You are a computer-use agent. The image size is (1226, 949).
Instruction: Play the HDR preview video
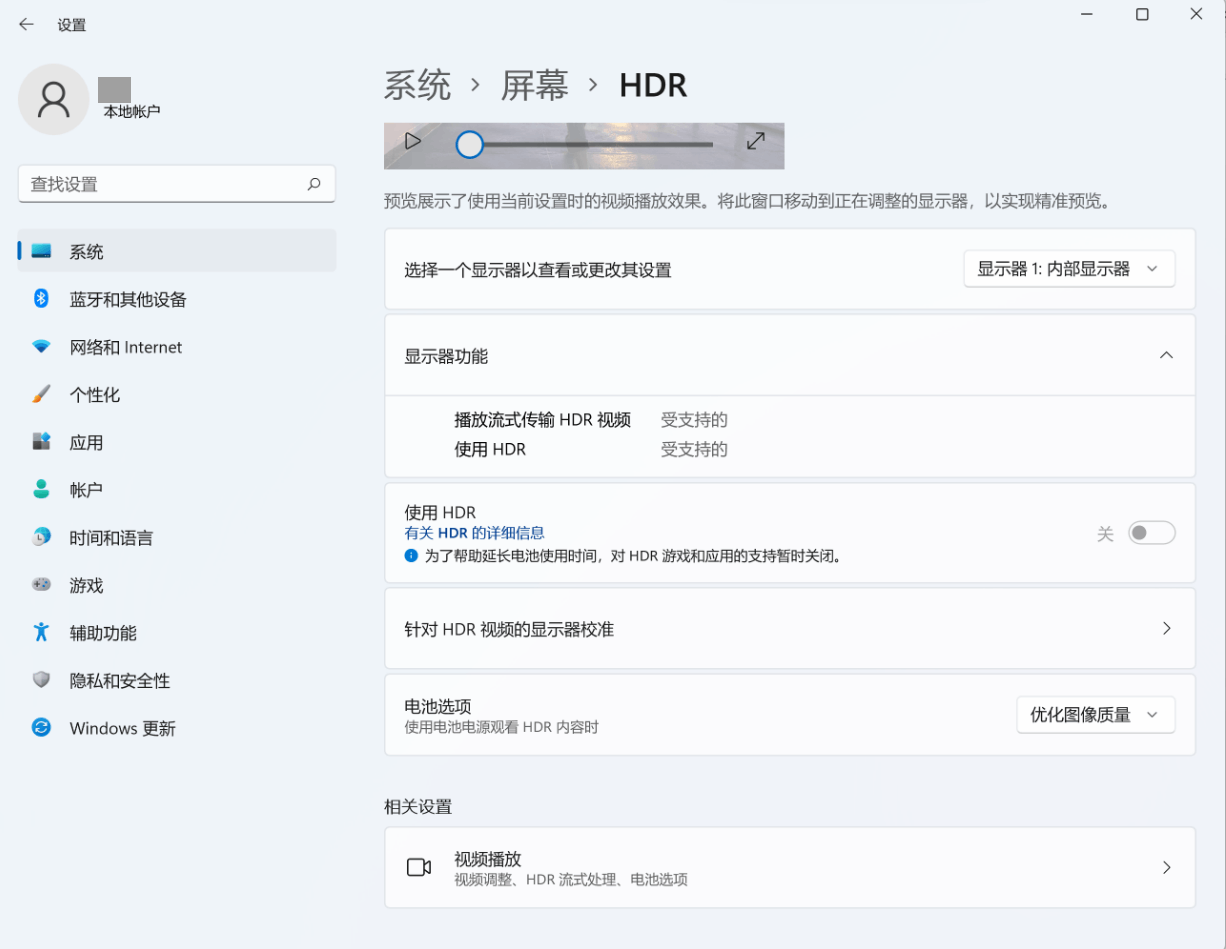coord(412,141)
